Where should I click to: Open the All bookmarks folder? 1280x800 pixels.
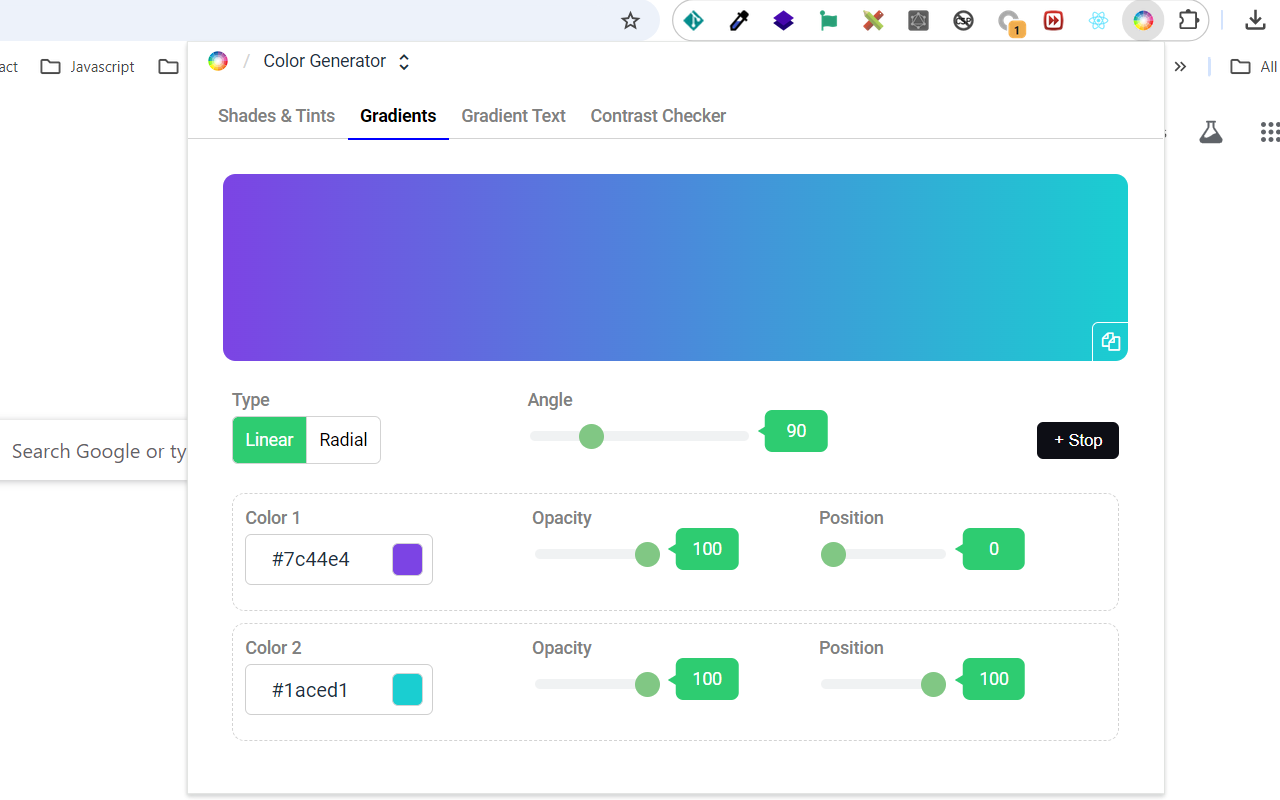pyautogui.click(x=1250, y=66)
